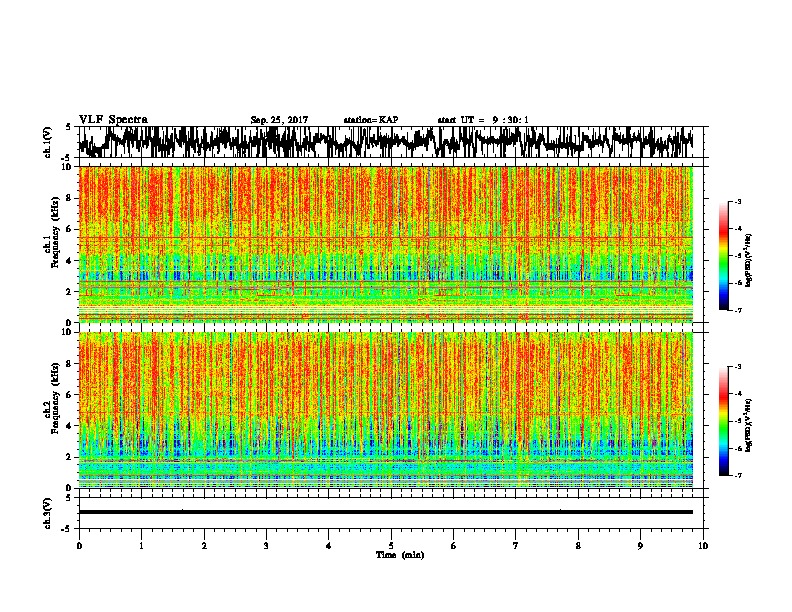Click the time axis tick label 8

tap(578, 546)
